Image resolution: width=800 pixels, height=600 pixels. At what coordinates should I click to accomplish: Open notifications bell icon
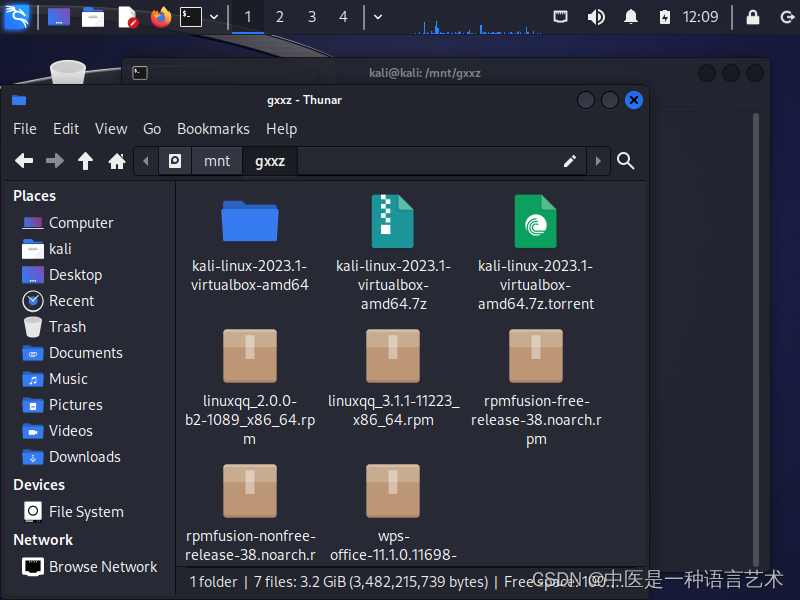(631, 17)
